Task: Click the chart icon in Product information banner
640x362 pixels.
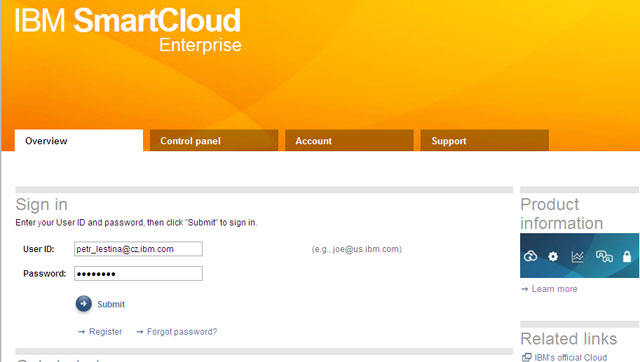Action: (577, 256)
